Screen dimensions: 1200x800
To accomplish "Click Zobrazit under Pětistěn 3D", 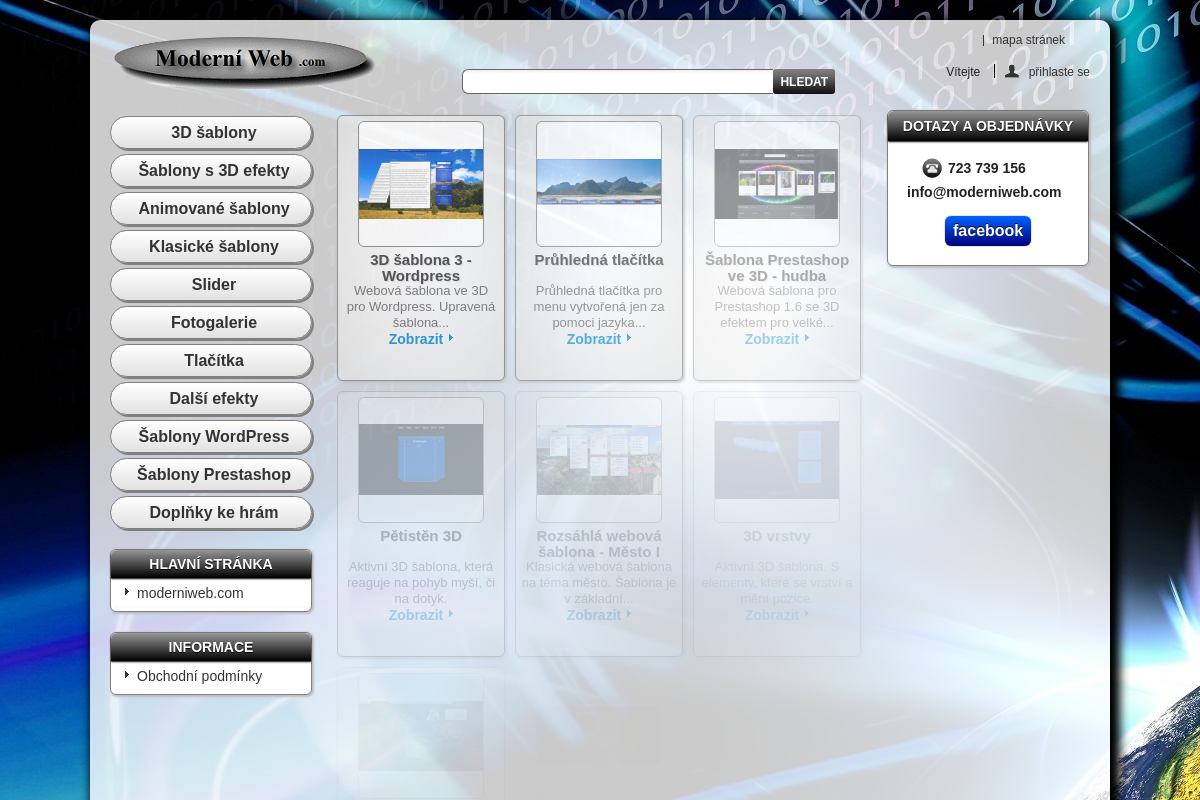I will [x=421, y=615].
